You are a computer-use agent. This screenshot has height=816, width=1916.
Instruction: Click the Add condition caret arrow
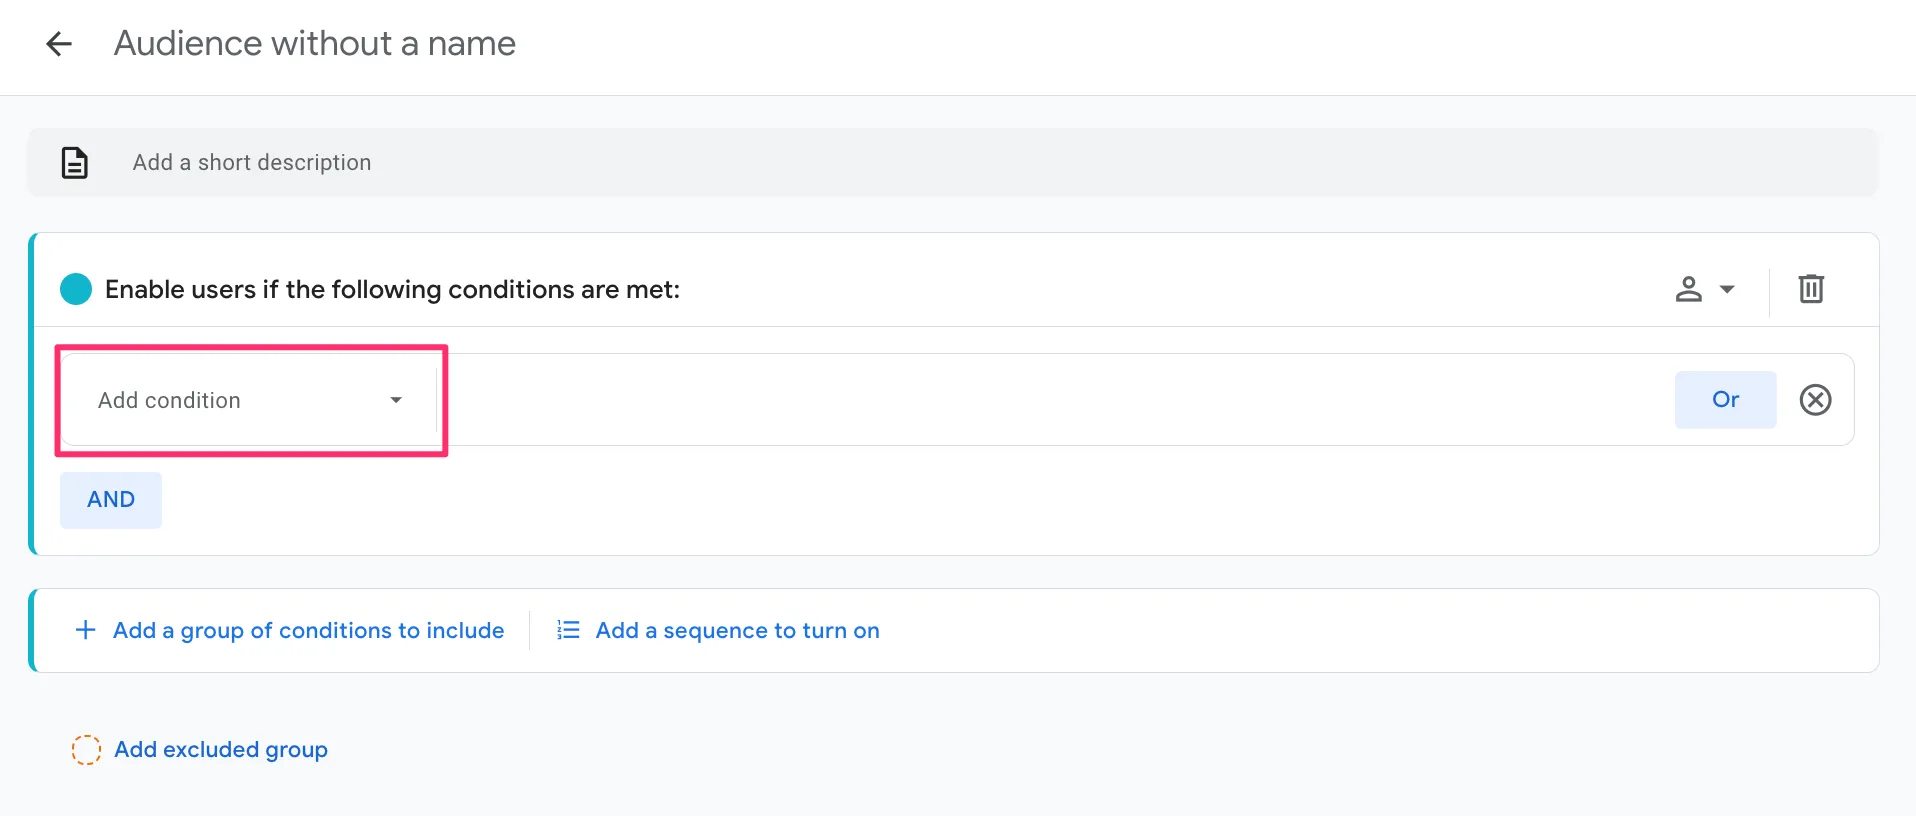pyautogui.click(x=396, y=400)
